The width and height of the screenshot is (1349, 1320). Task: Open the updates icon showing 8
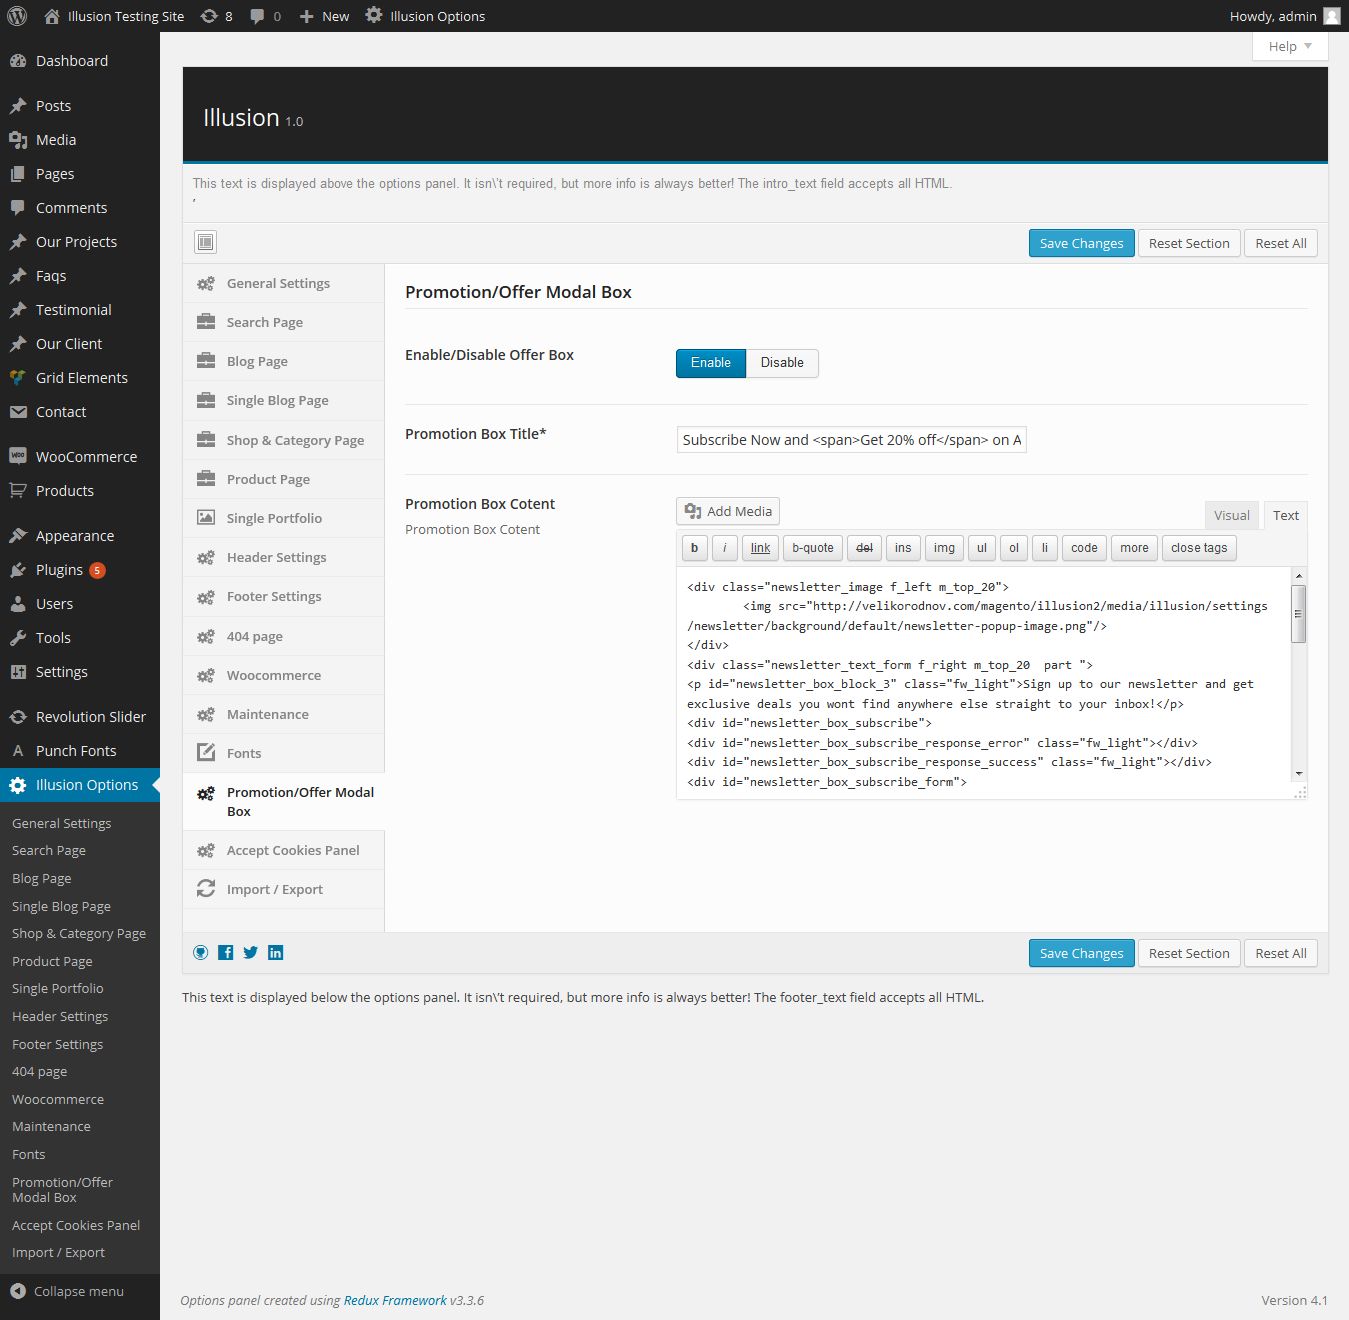pos(216,16)
